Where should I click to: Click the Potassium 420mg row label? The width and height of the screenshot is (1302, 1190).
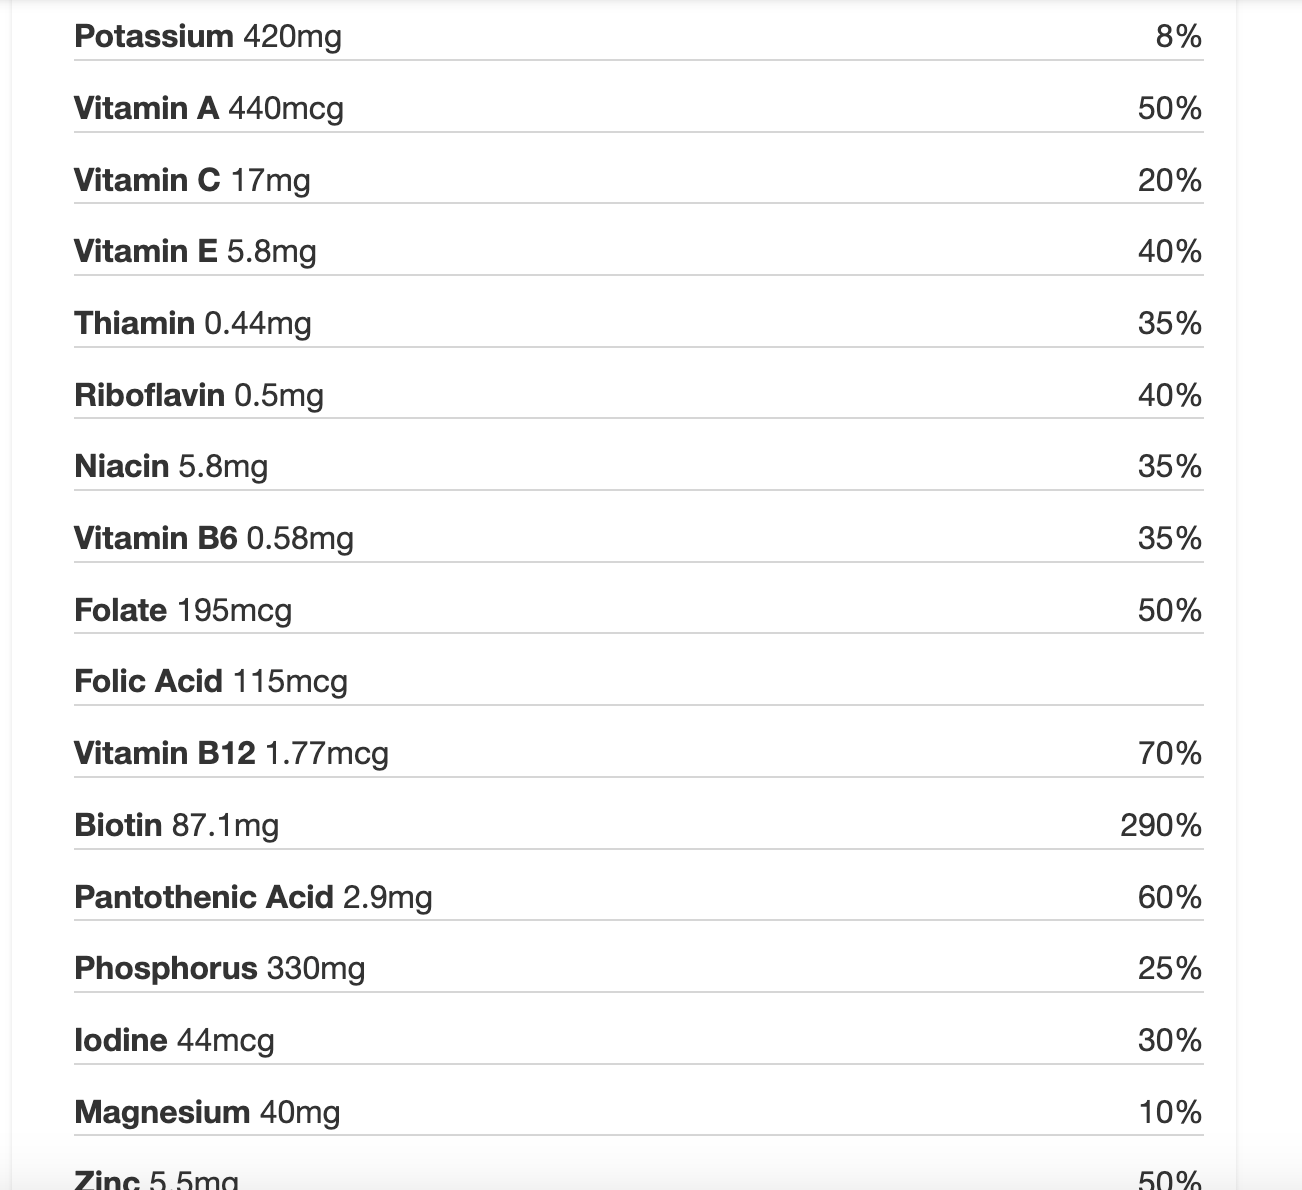pos(208,37)
